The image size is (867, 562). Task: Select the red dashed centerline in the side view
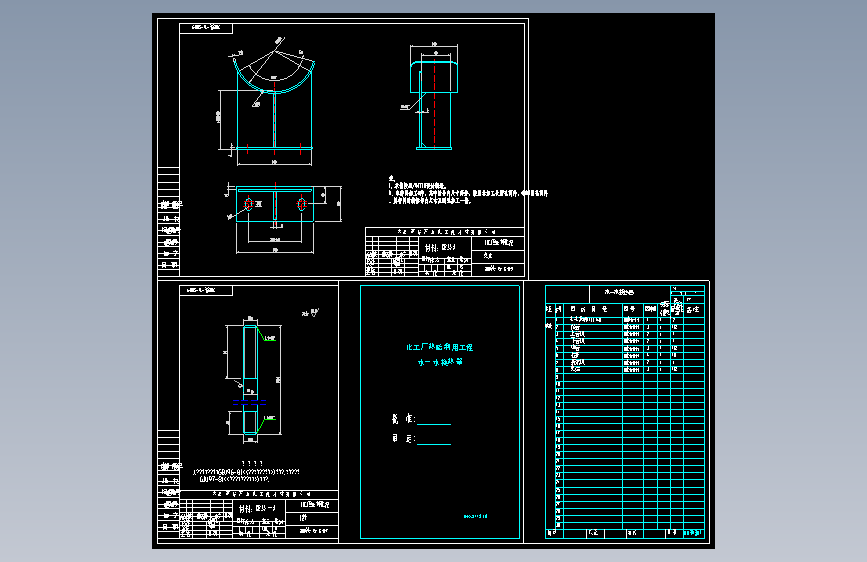click(x=435, y=103)
